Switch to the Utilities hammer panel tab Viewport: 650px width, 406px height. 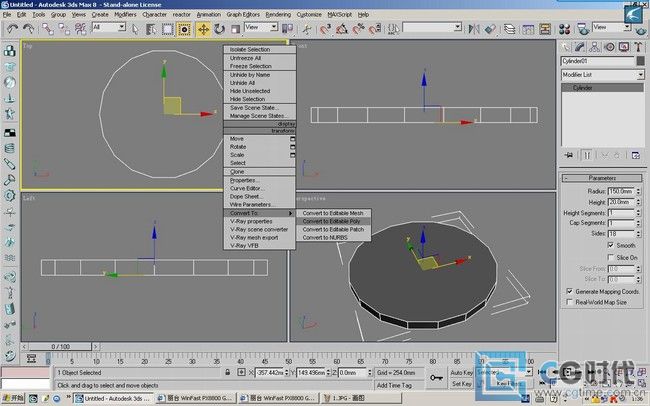[x=638, y=47]
